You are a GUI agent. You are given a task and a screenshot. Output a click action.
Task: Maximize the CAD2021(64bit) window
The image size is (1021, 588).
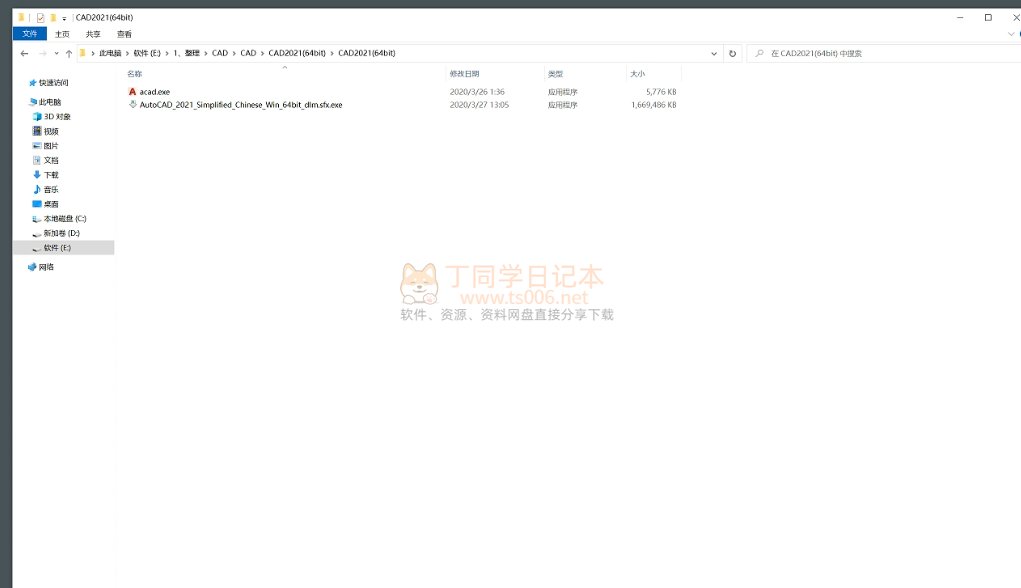coord(988,18)
